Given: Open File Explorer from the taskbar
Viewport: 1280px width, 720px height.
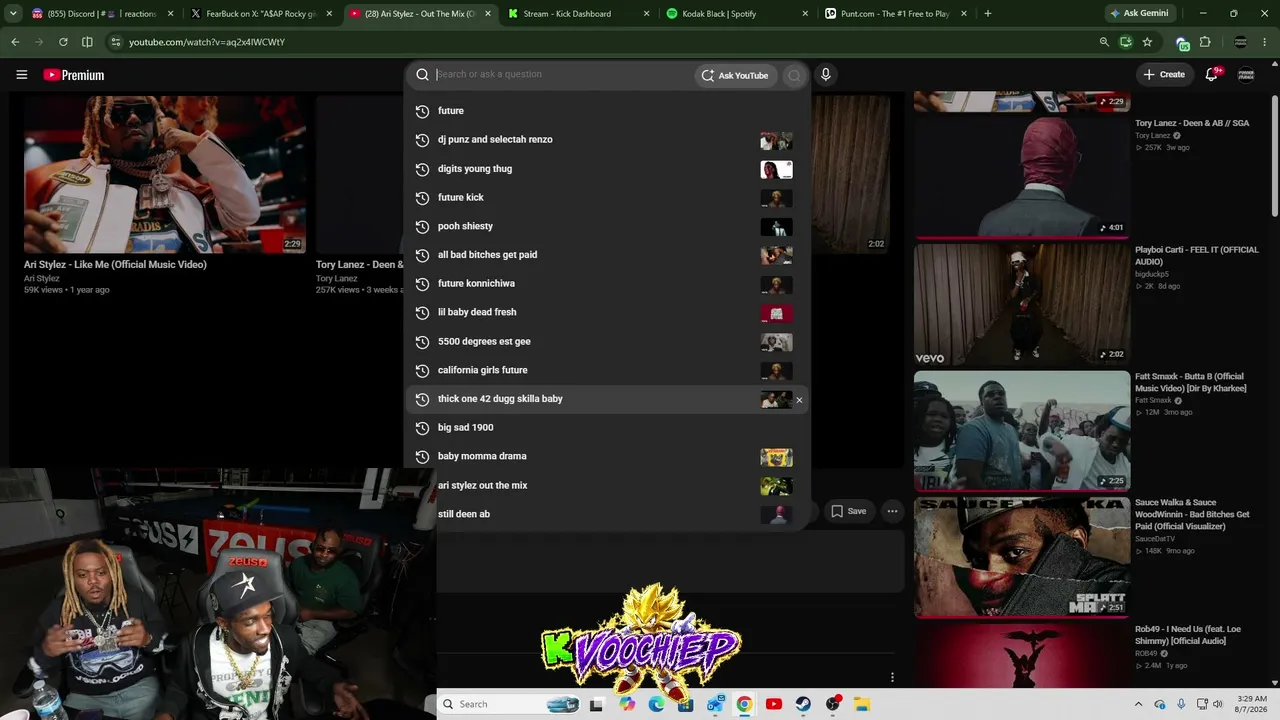Looking at the screenshot, I should (862, 704).
